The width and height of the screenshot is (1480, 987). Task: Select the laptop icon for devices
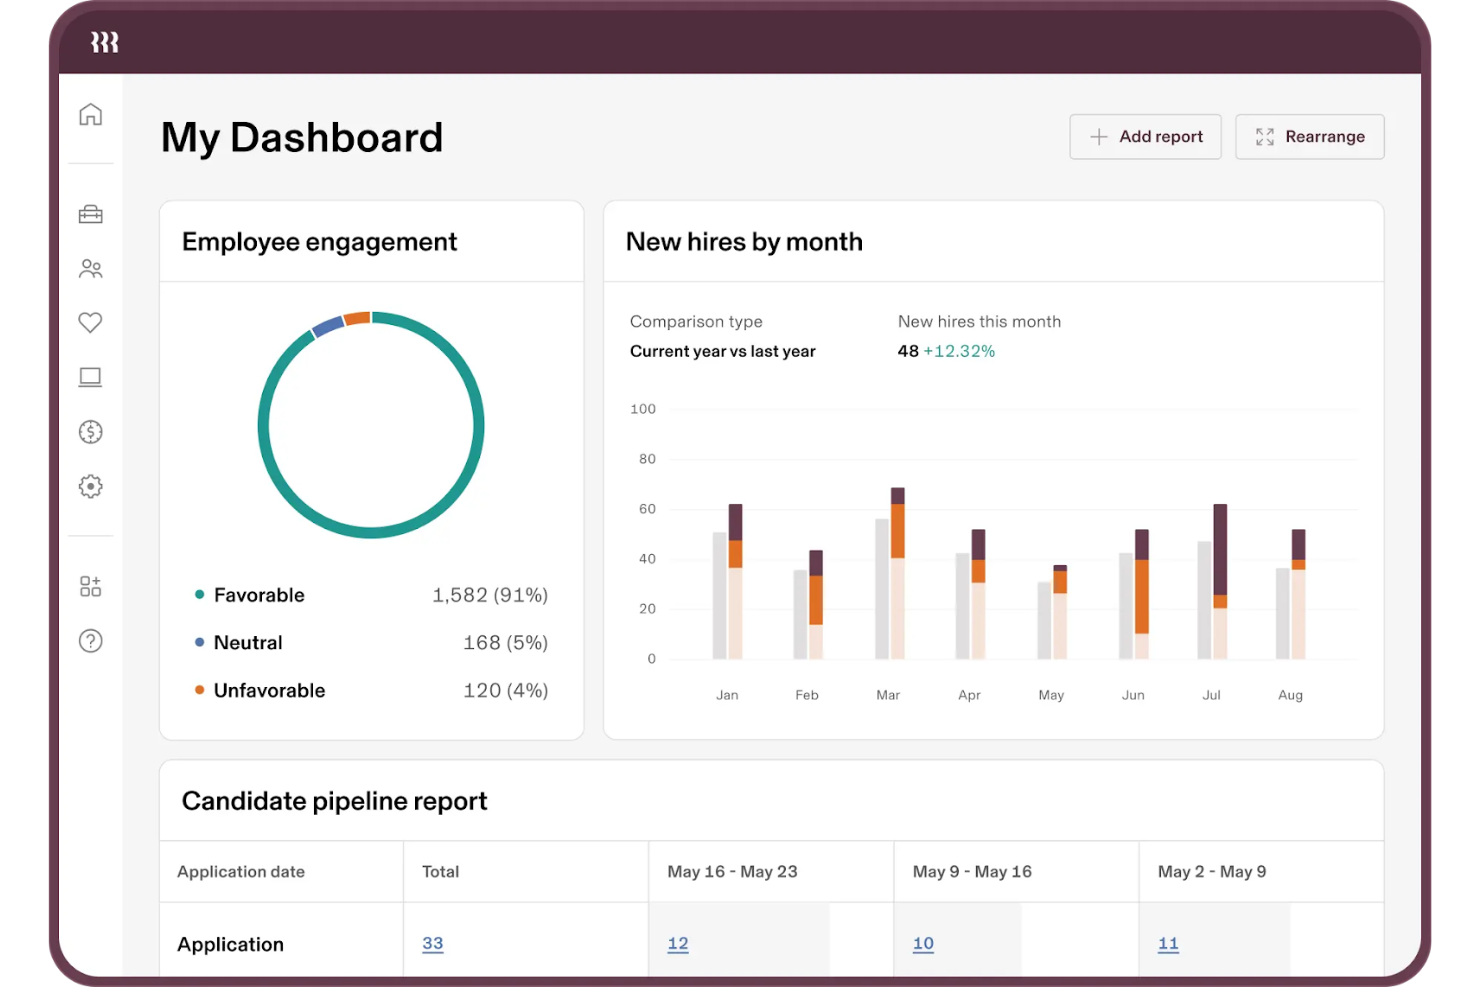90,377
